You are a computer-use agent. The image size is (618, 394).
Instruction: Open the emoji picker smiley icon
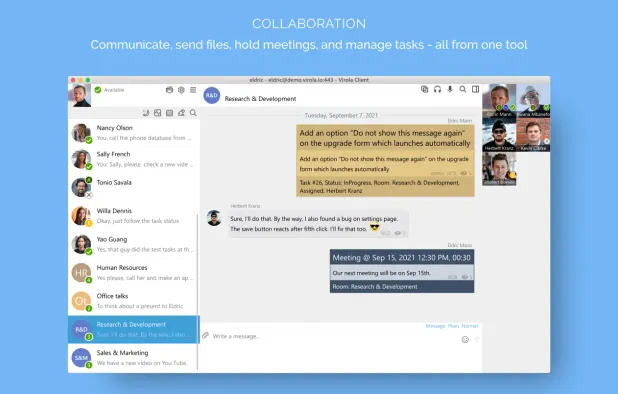pos(465,340)
